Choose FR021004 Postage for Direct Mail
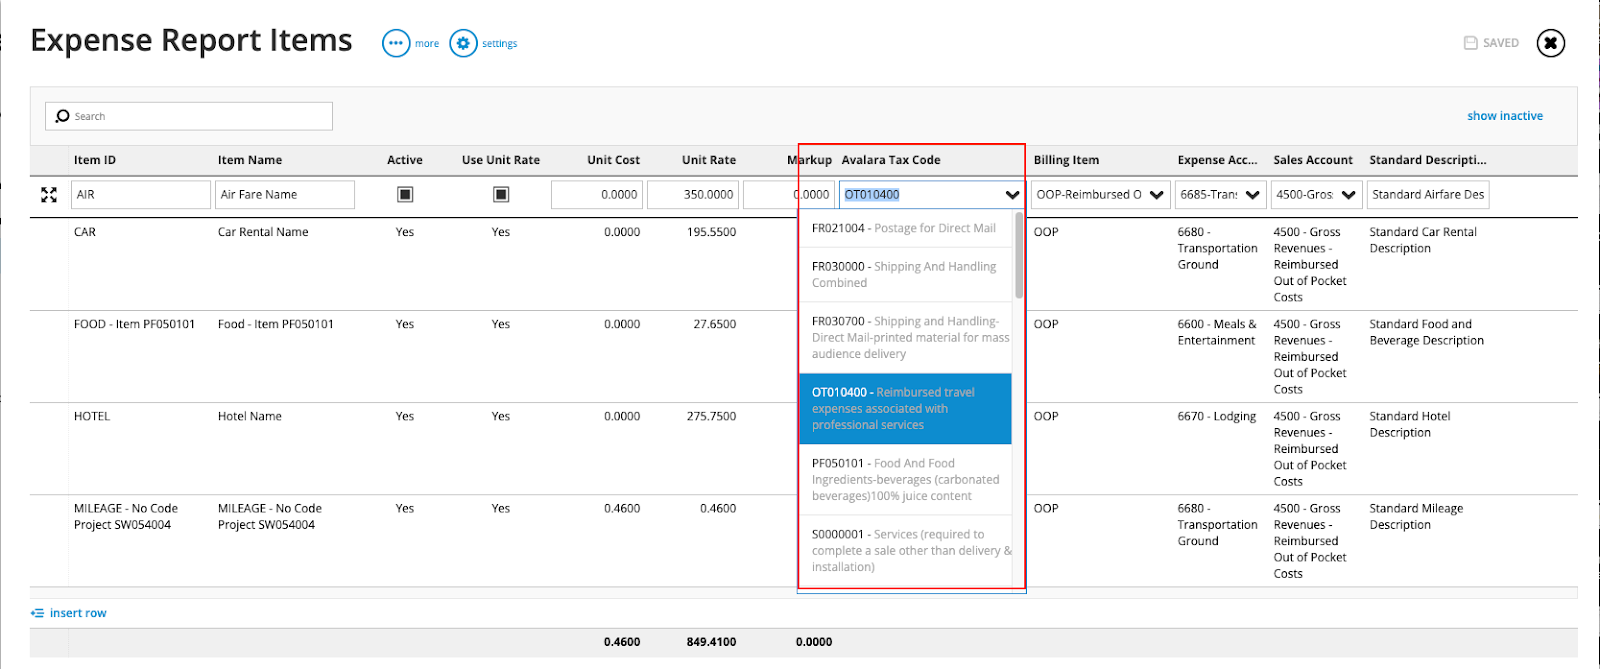The width and height of the screenshot is (1600, 669). pos(905,228)
